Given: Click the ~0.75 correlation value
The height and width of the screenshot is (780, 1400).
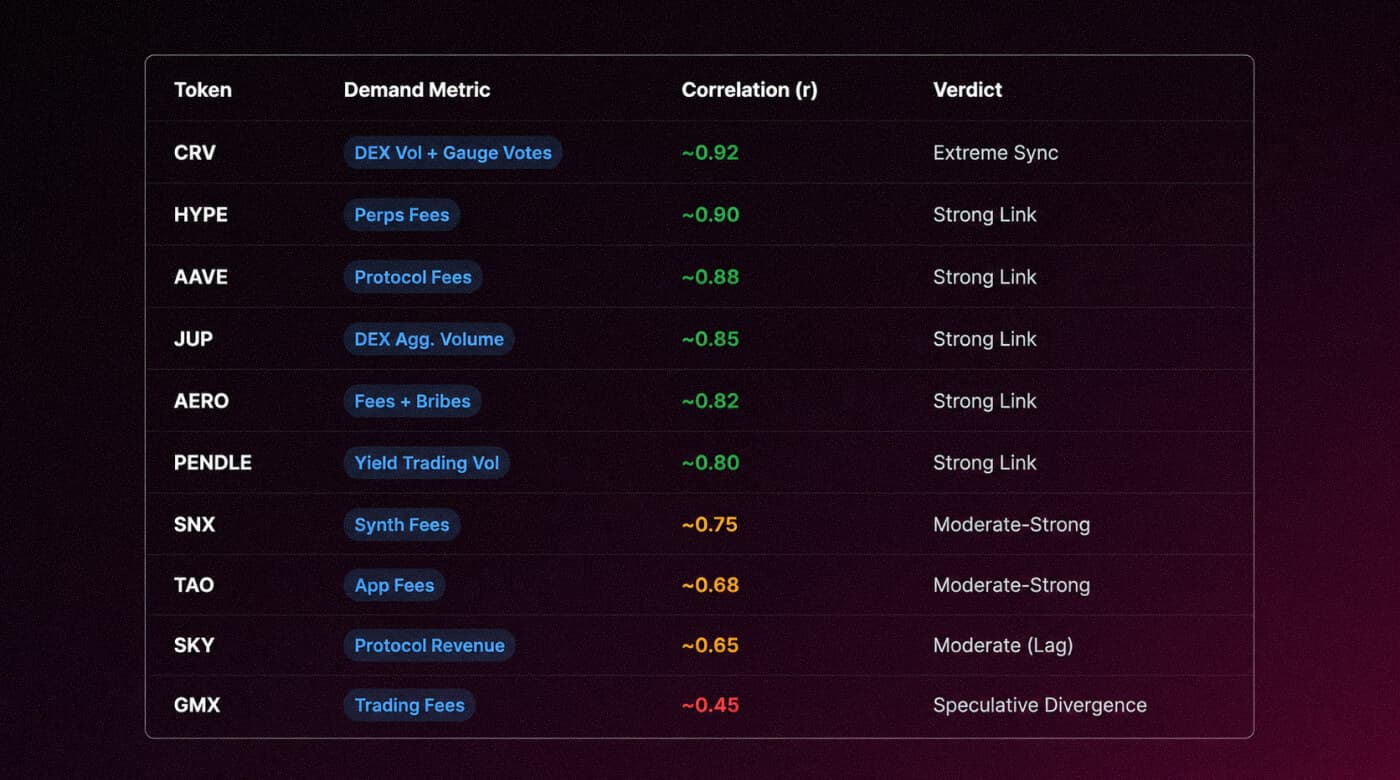Looking at the screenshot, I should tap(710, 525).
